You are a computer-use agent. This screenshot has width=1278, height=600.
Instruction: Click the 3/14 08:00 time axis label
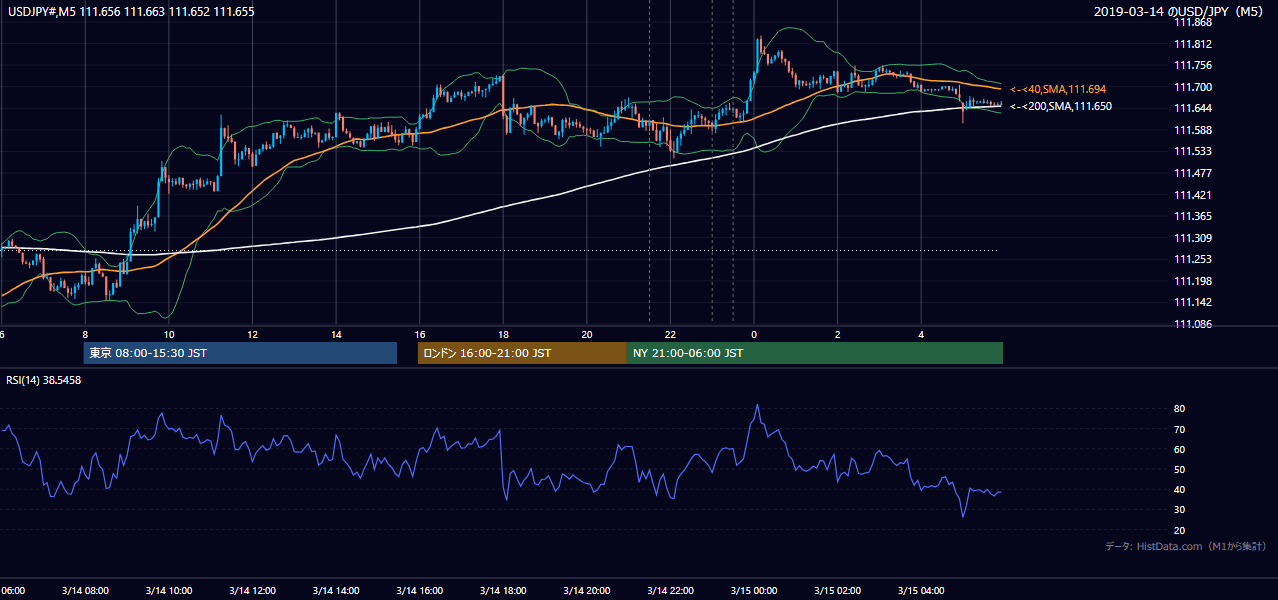coord(85,590)
